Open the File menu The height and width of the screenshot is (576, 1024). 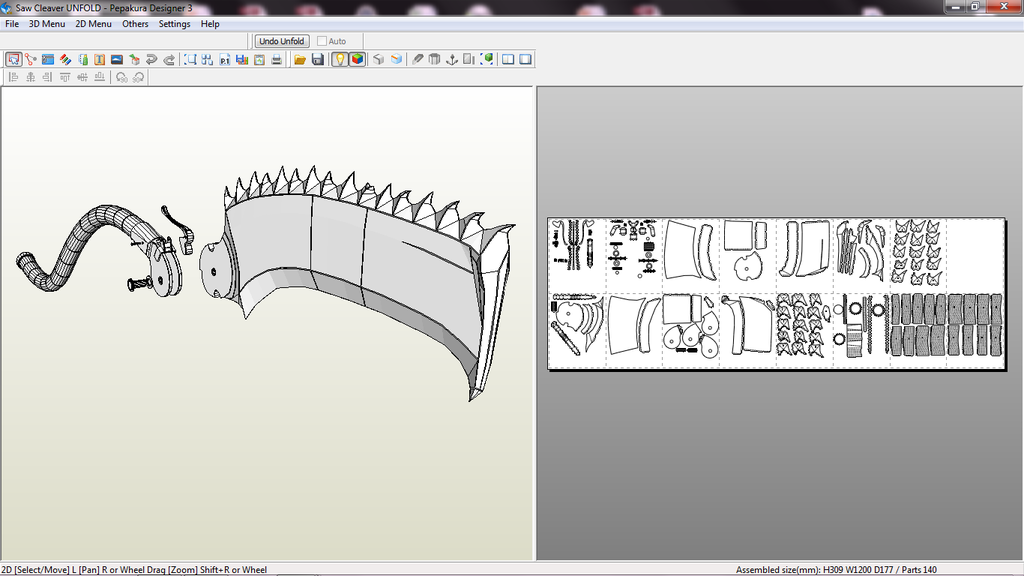point(12,24)
